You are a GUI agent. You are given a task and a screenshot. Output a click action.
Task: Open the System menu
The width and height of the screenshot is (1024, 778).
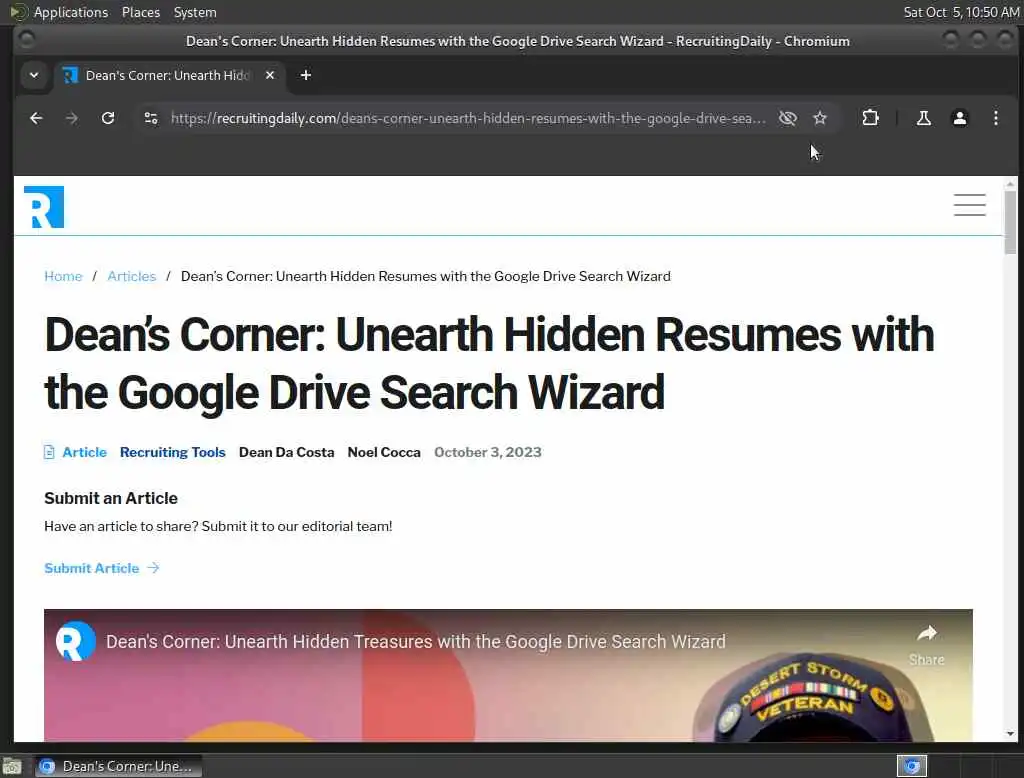(195, 12)
